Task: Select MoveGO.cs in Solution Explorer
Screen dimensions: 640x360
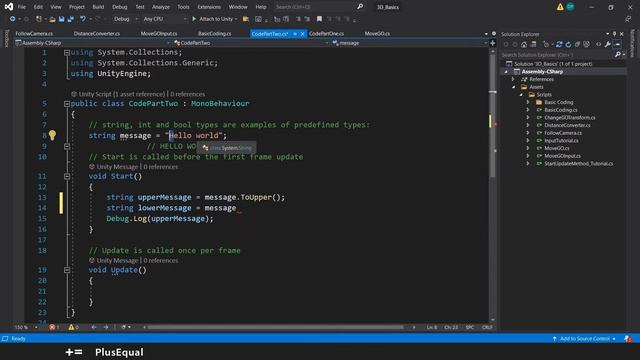Action: tap(557, 148)
